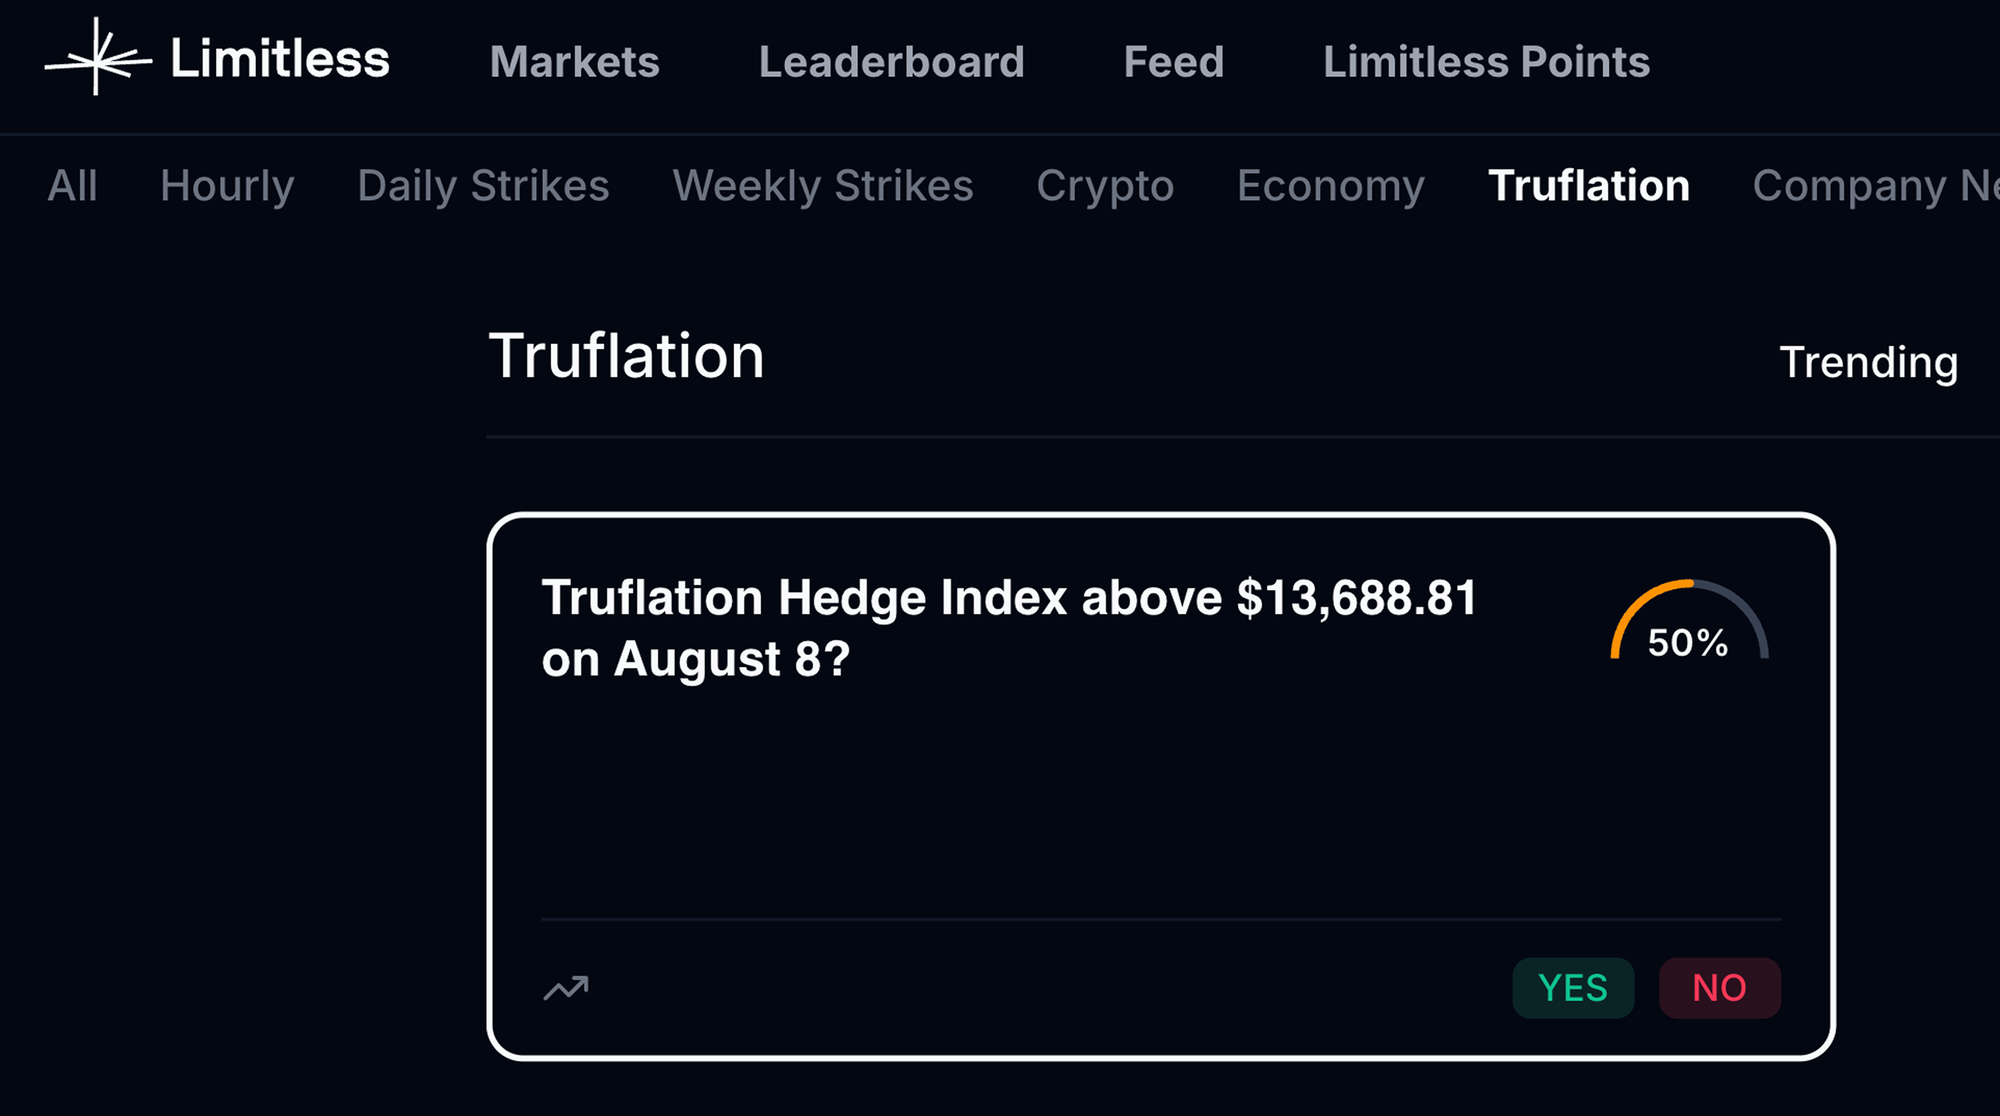Select the Economy tab

tap(1330, 186)
